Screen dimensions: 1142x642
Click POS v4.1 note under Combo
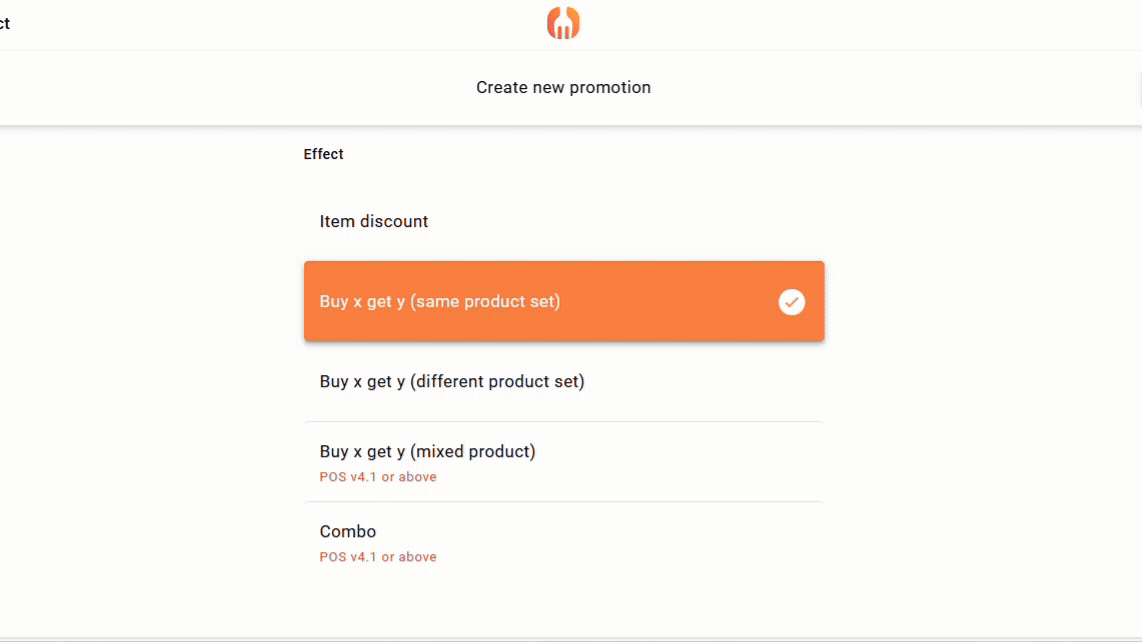pyautogui.click(x=378, y=557)
